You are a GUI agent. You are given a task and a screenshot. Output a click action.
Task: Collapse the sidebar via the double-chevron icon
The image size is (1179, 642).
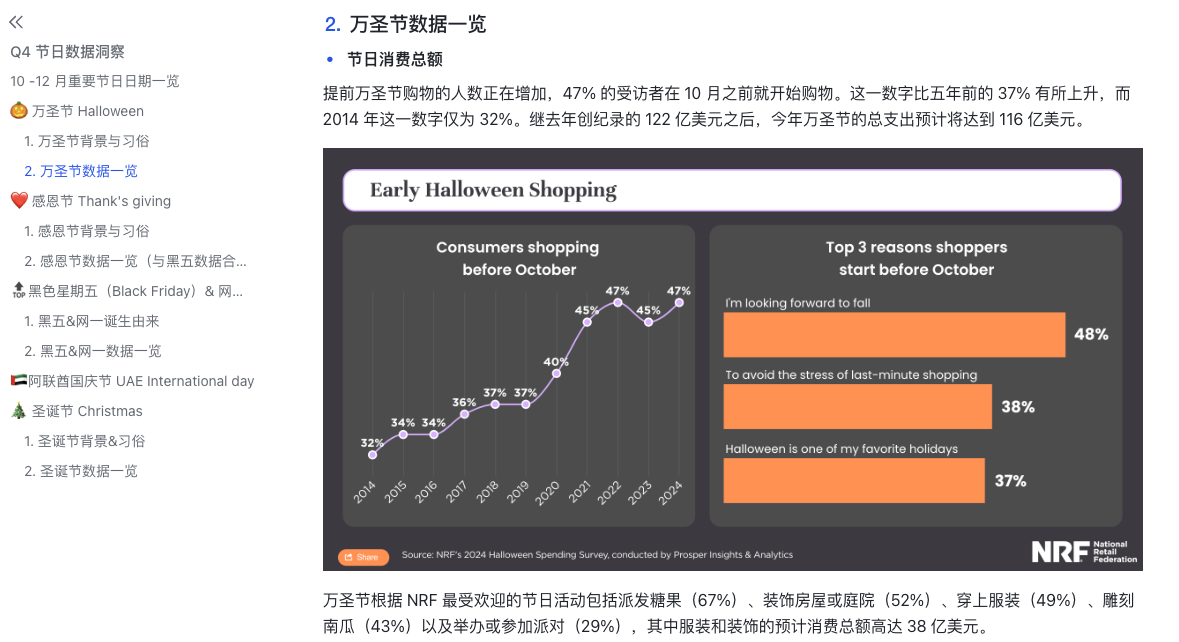pos(18,20)
